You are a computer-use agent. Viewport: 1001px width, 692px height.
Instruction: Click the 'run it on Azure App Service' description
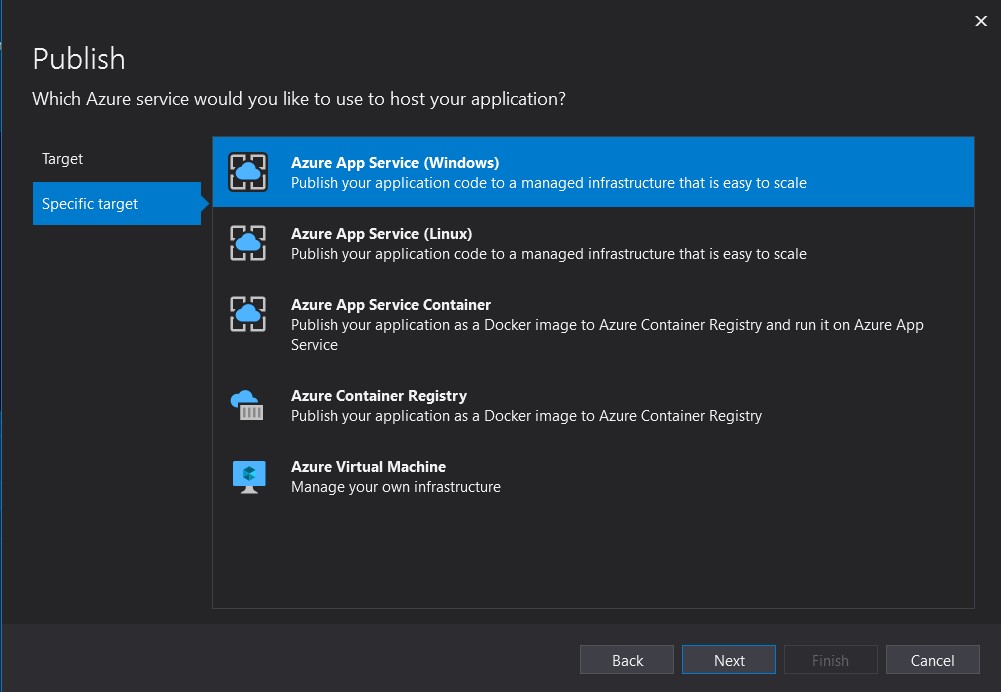607,335
